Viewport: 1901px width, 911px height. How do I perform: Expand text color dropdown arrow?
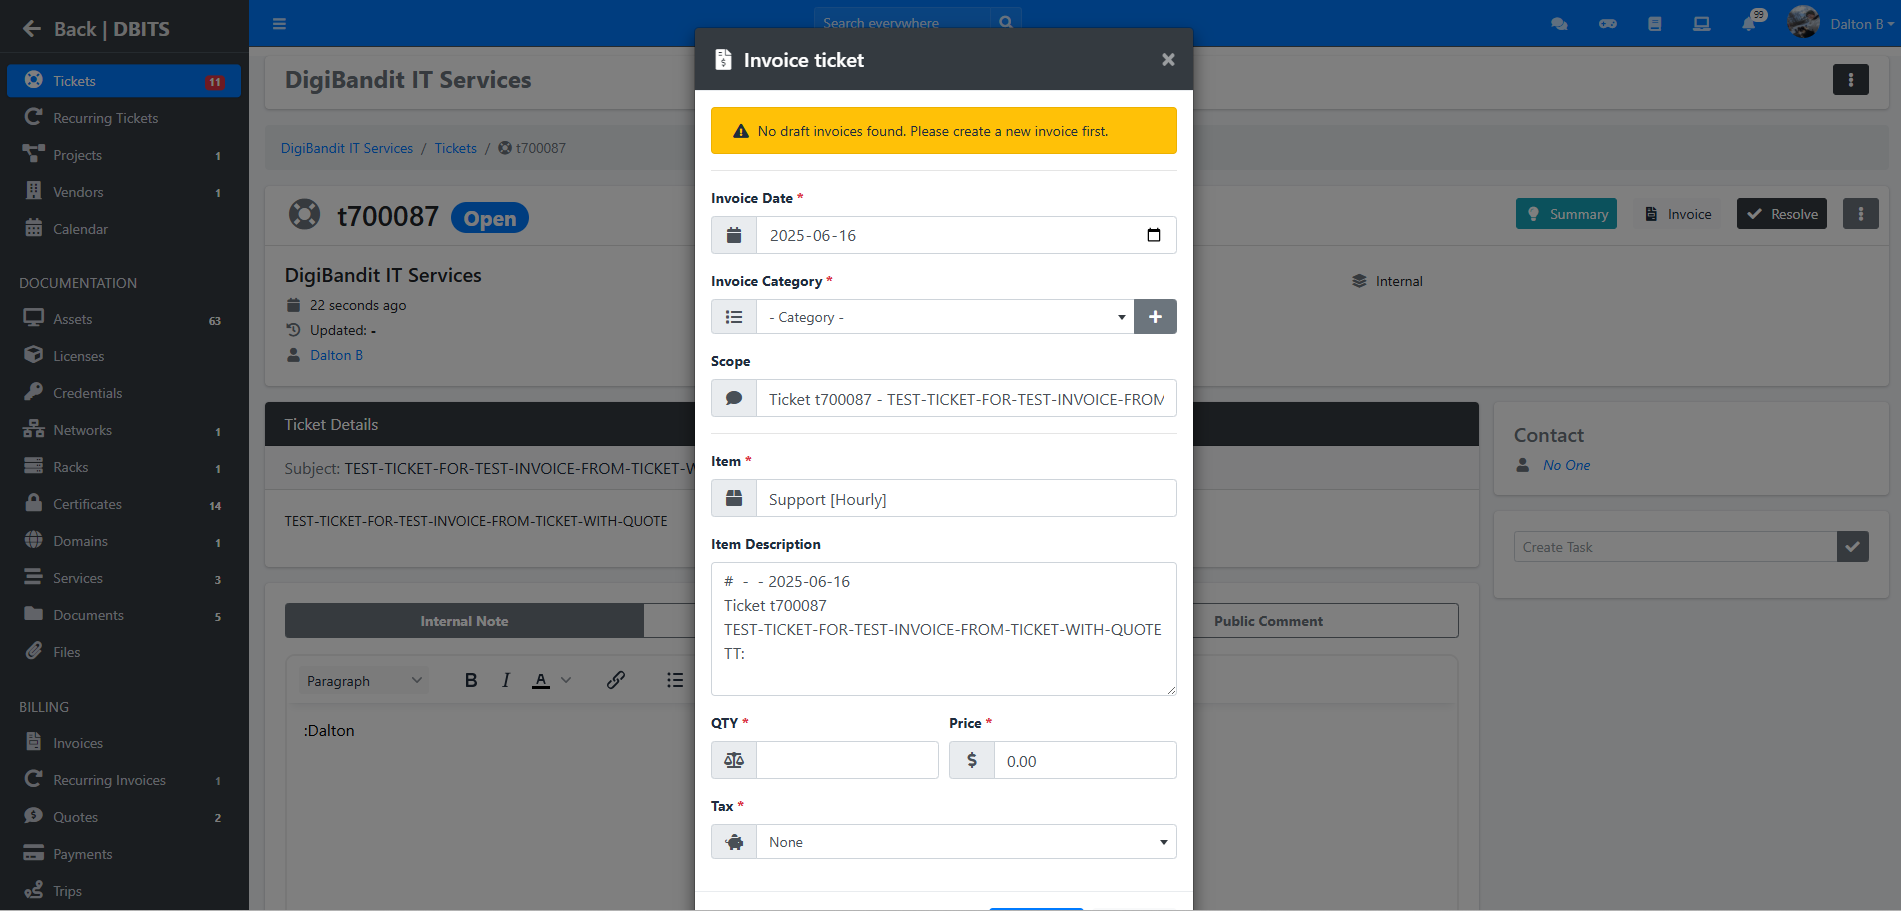coord(566,680)
